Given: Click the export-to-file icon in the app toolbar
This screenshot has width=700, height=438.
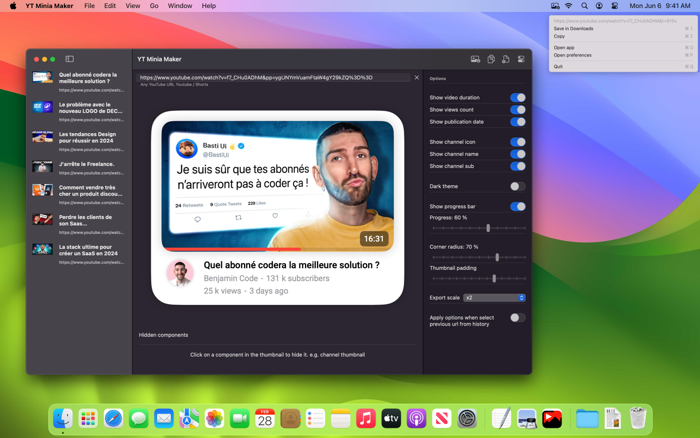Looking at the screenshot, I should (505, 59).
